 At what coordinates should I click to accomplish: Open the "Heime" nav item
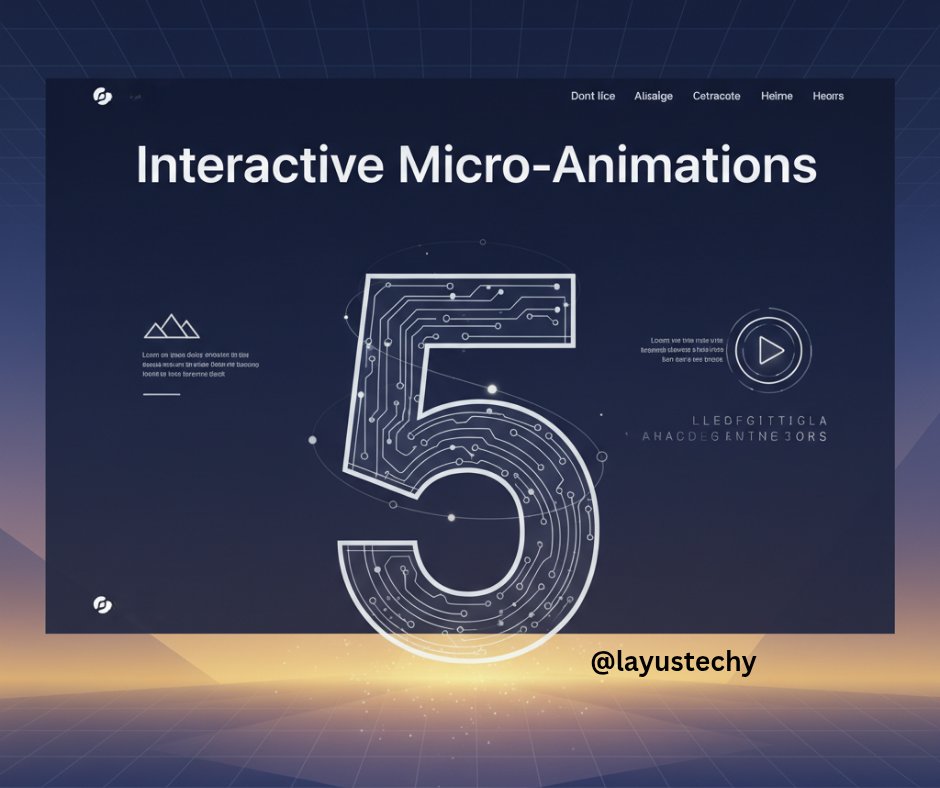point(777,96)
